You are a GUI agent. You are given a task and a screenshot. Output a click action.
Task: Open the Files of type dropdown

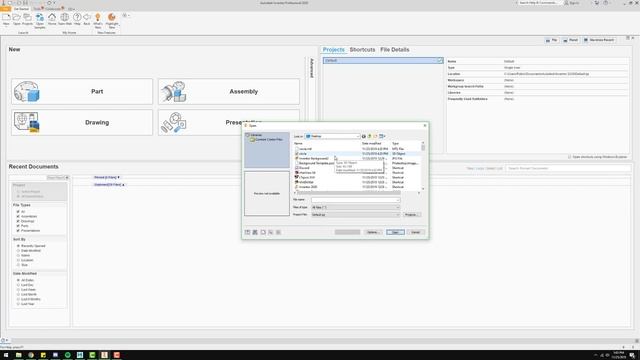(x=356, y=207)
